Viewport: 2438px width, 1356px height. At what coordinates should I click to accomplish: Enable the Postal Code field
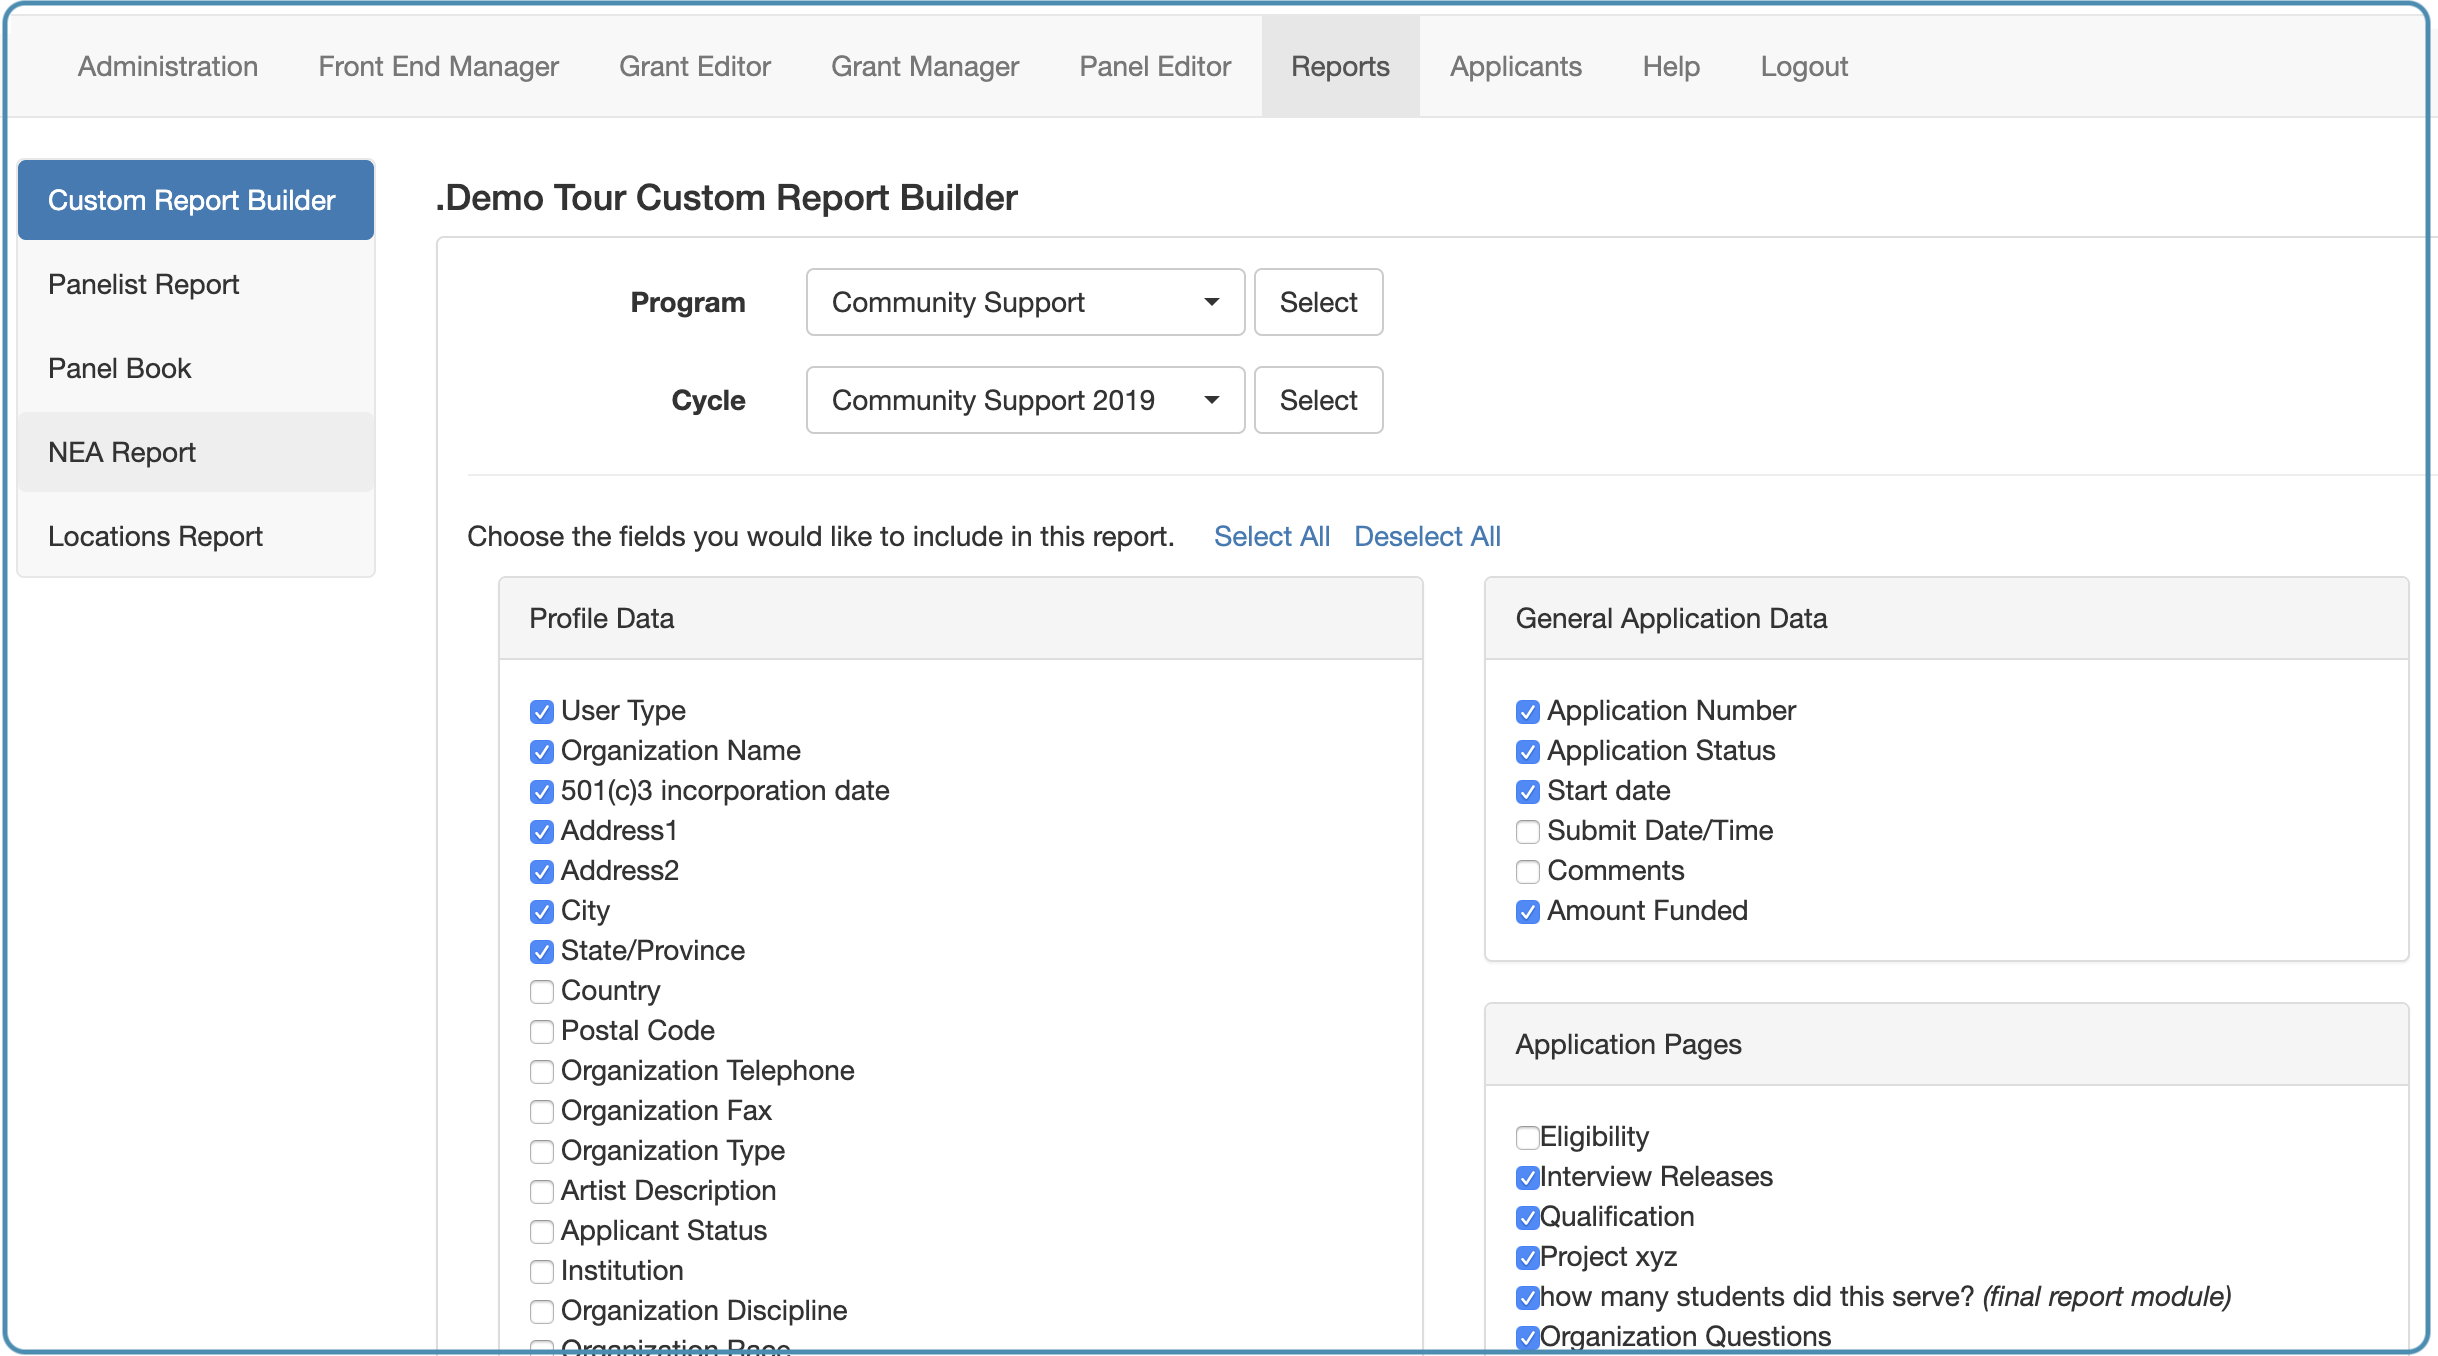542,1032
